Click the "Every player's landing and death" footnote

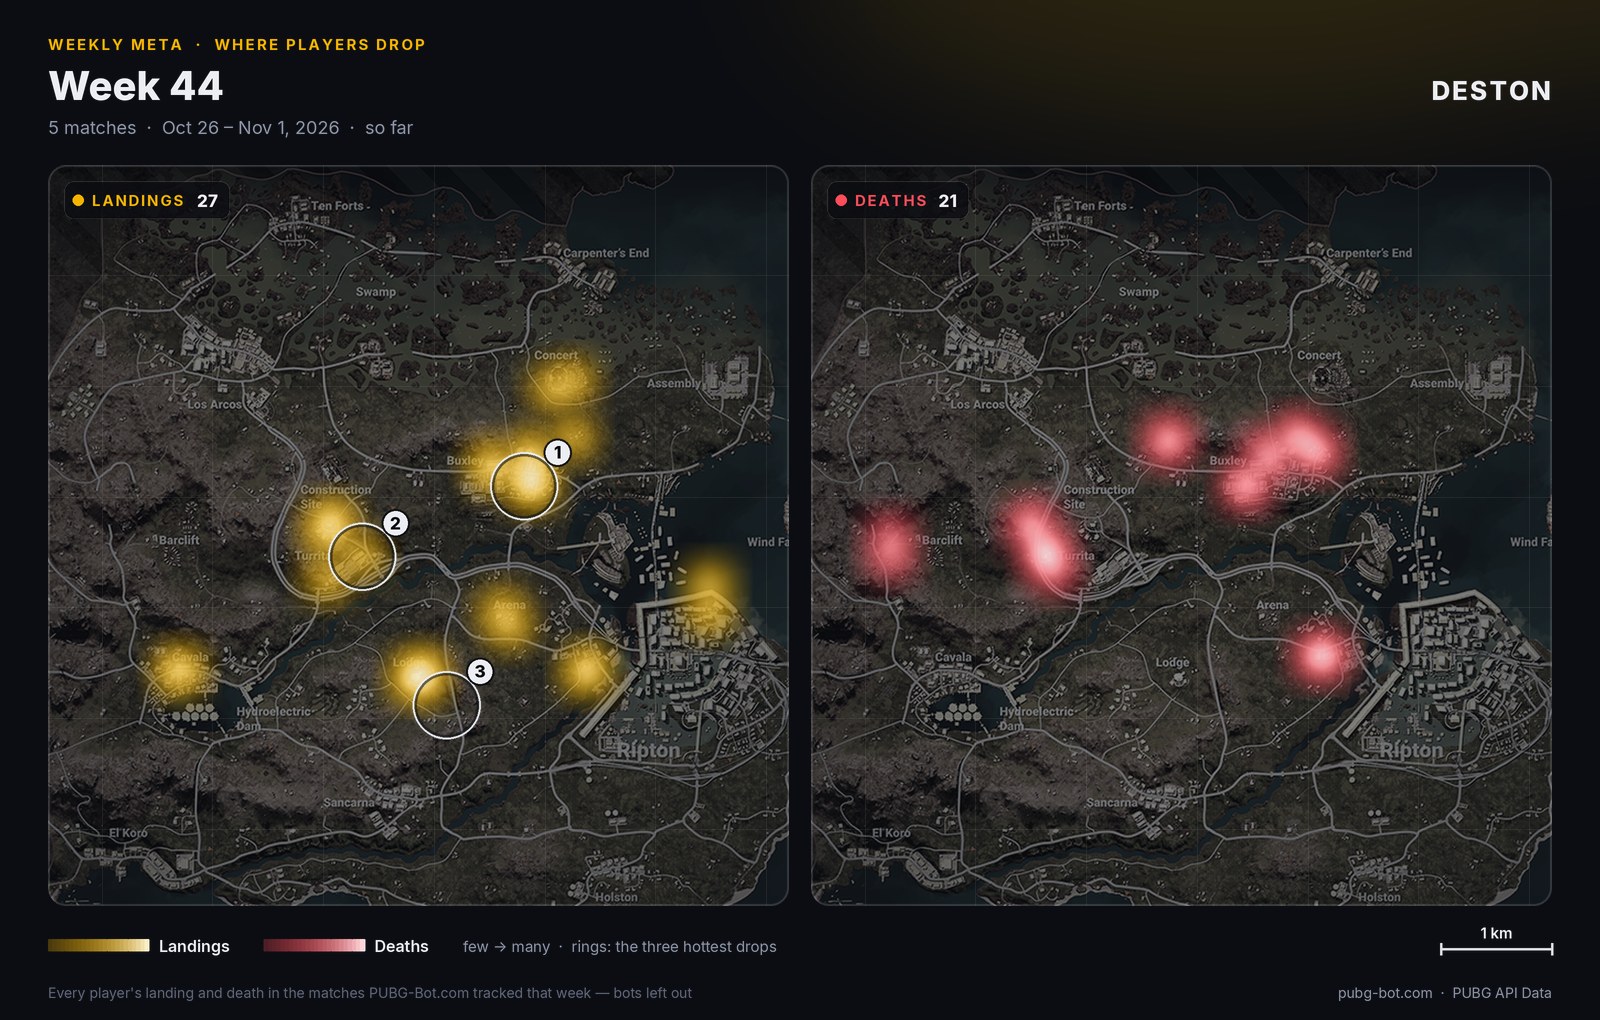point(370,993)
